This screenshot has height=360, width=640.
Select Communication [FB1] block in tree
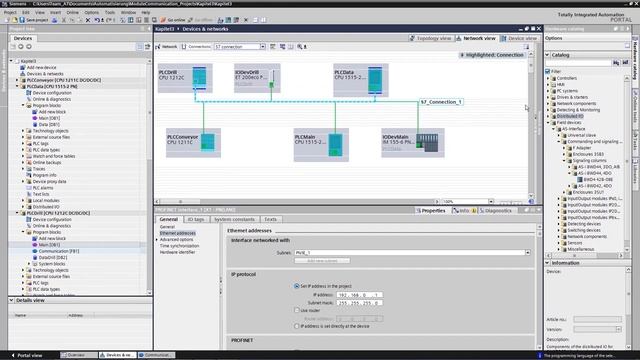[59, 251]
